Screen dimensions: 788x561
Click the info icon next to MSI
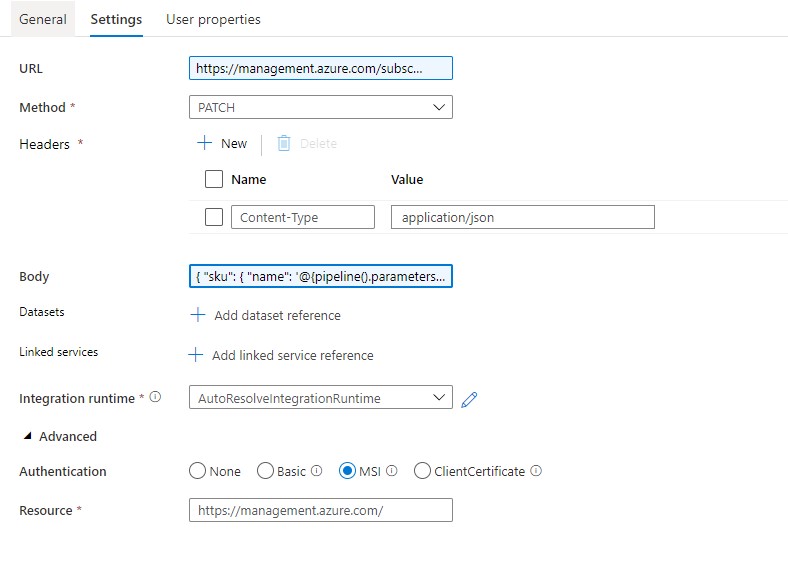tap(392, 471)
